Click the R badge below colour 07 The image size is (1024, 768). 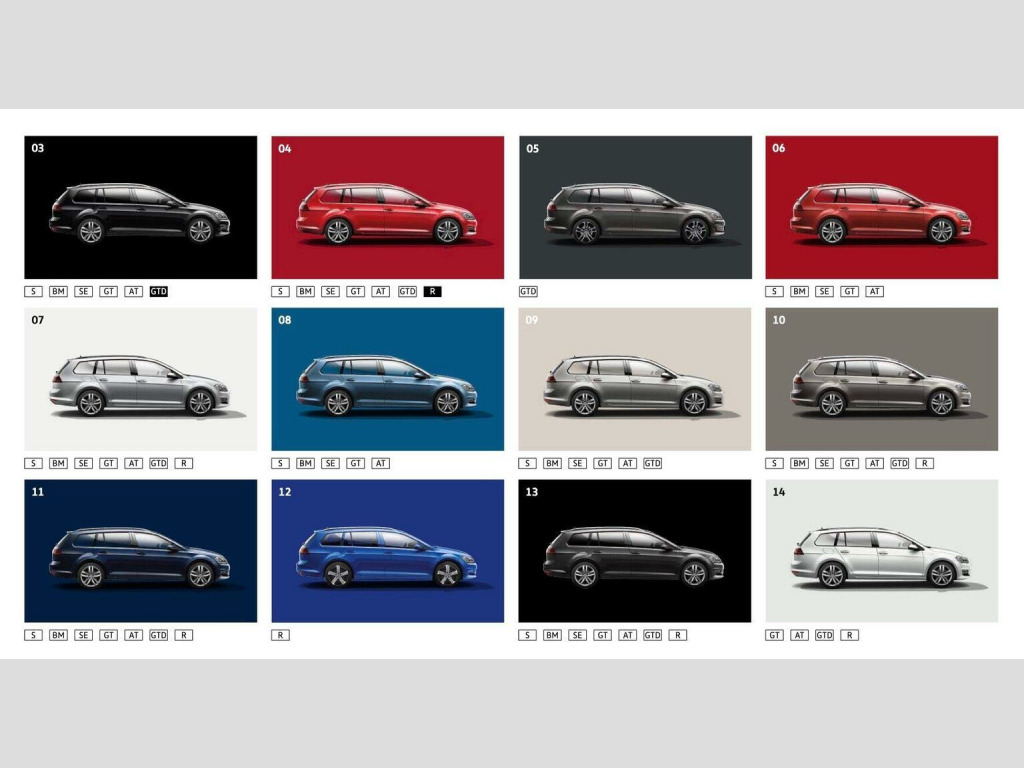point(183,464)
